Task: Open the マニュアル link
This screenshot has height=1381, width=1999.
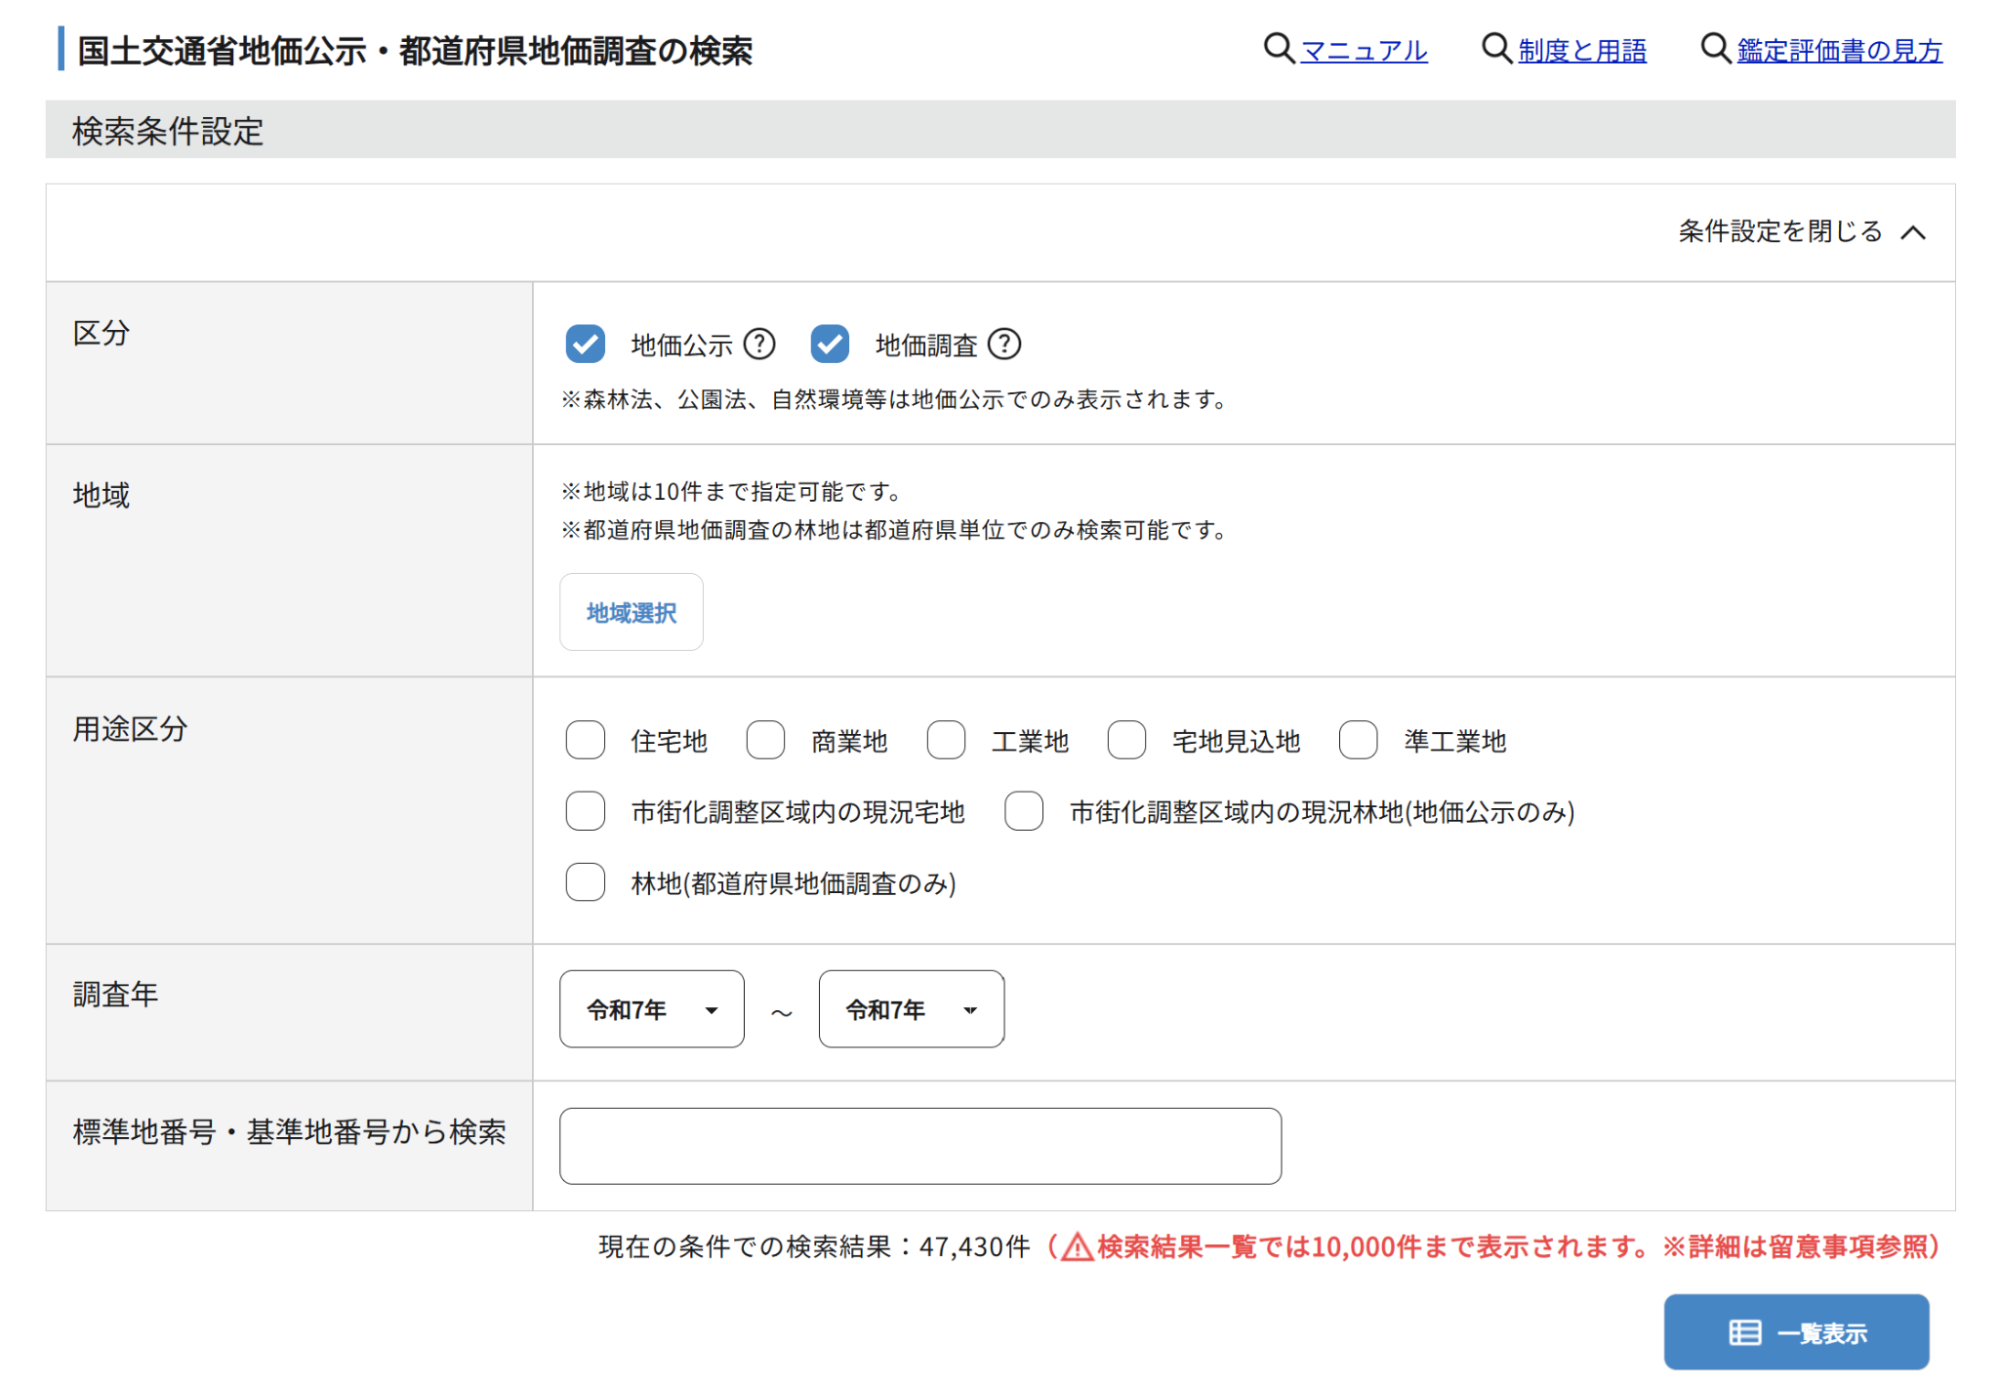Action: pos(1364,50)
